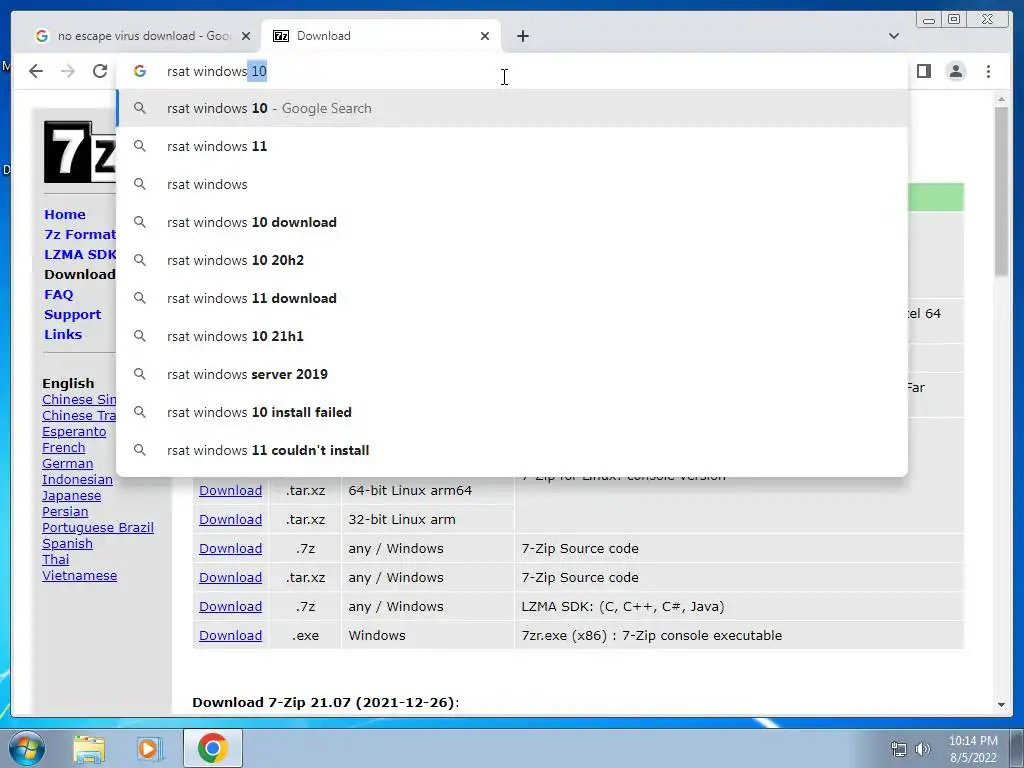Download the 32-bit Linux arm tar.xz
This screenshot has height=768, width=1024.
coord(231,519)
